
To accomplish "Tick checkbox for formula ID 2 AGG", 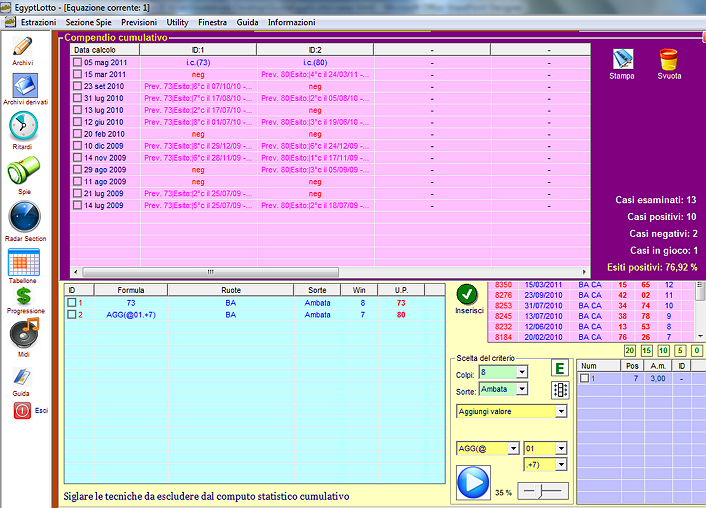I will [71, 314].
